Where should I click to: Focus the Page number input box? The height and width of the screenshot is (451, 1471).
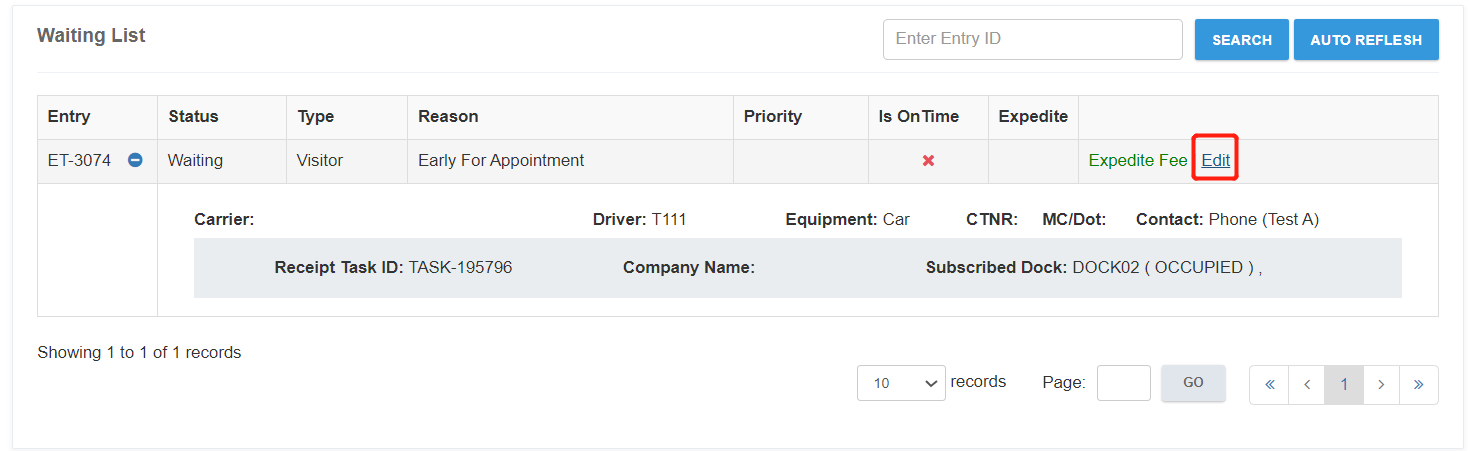click(1123, 383)
